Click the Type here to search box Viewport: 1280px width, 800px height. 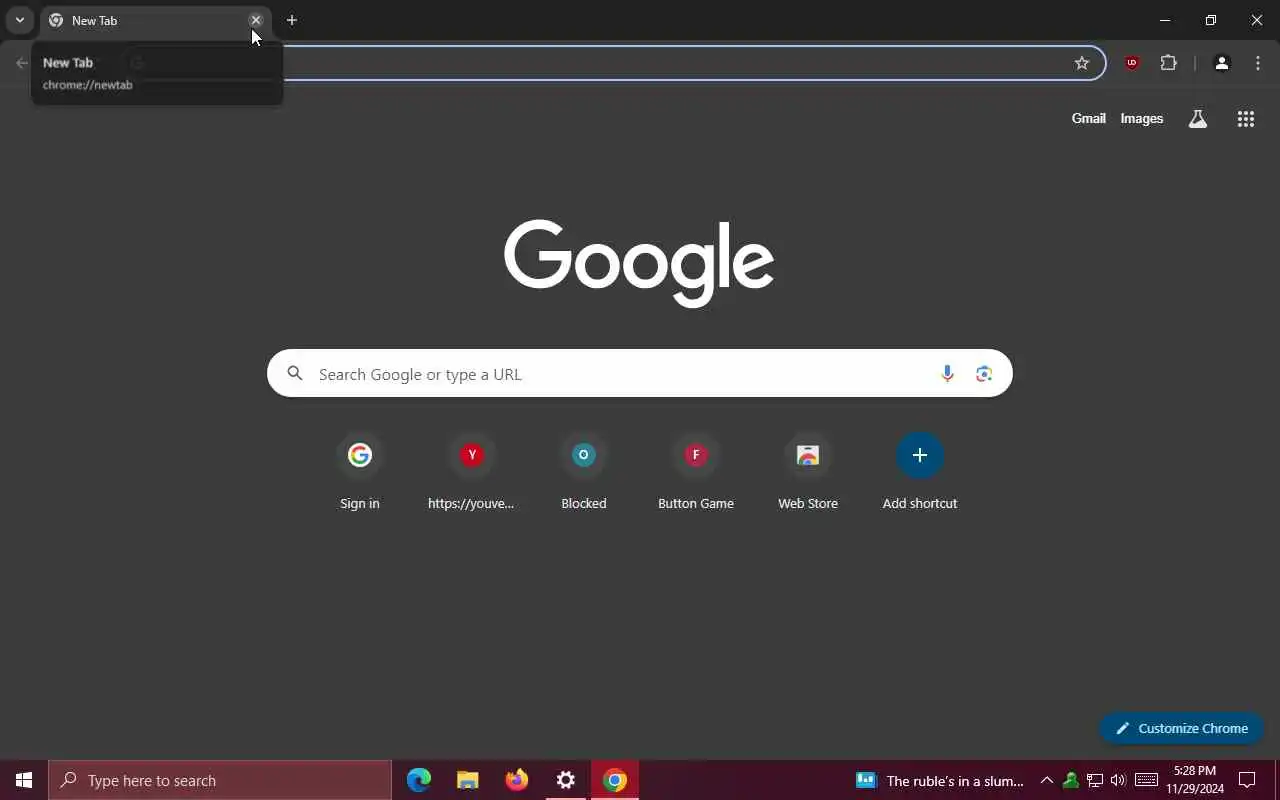pos(220,780)
